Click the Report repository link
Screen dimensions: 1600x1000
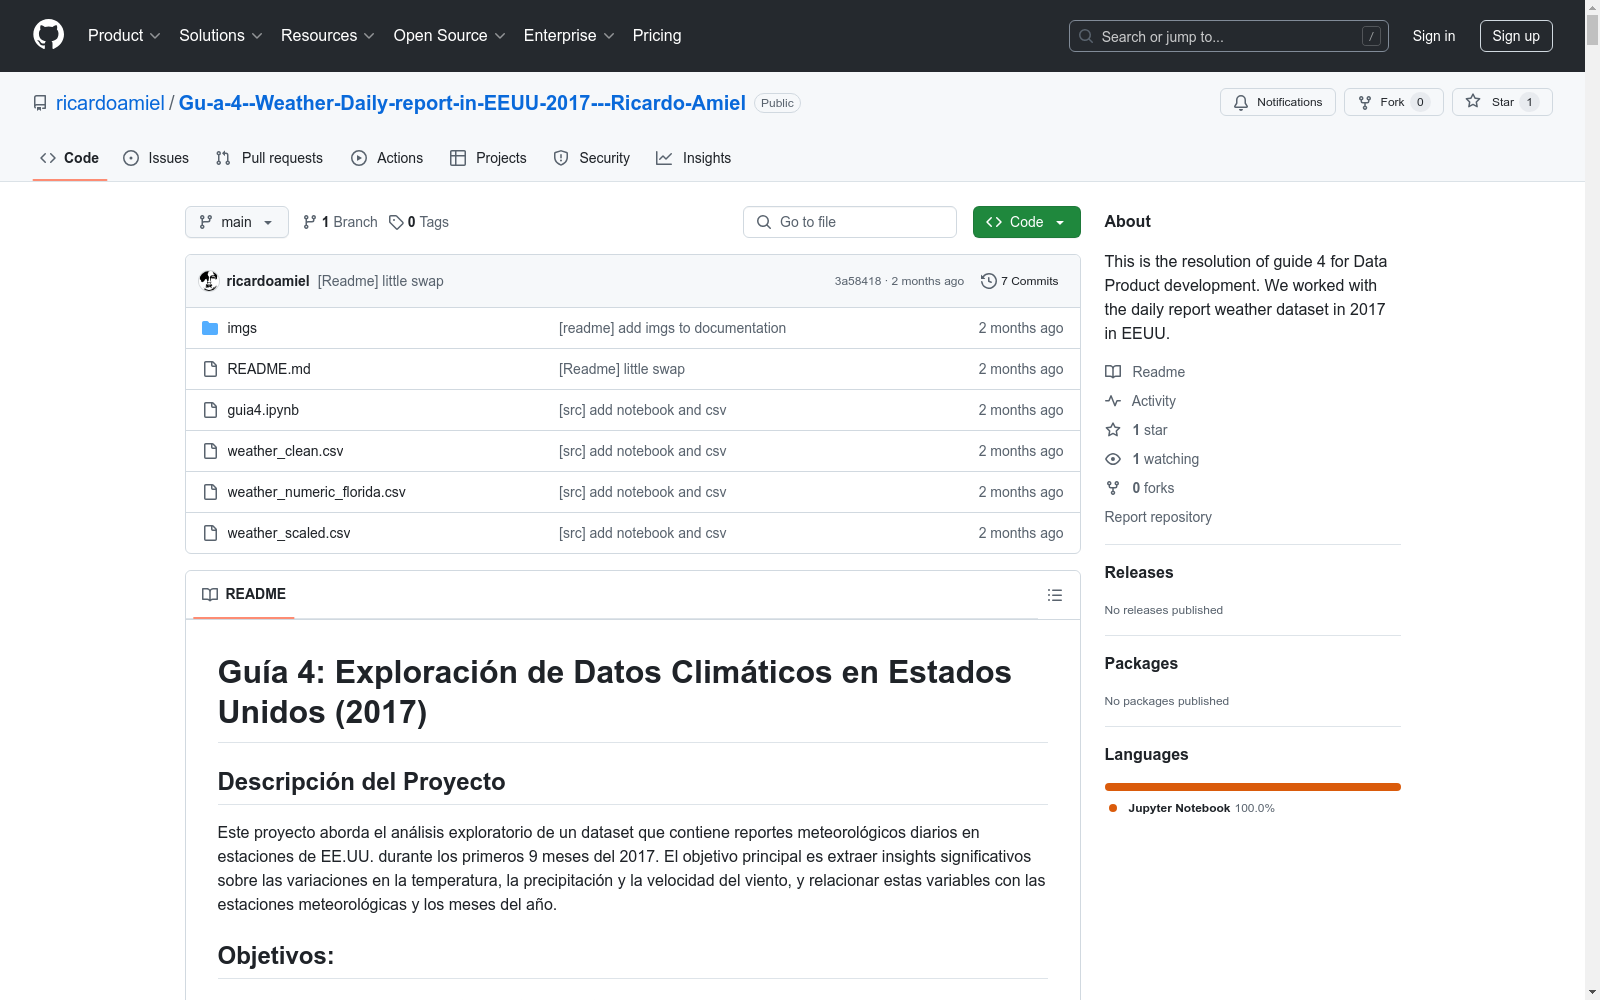click(x=1158, y=517)
